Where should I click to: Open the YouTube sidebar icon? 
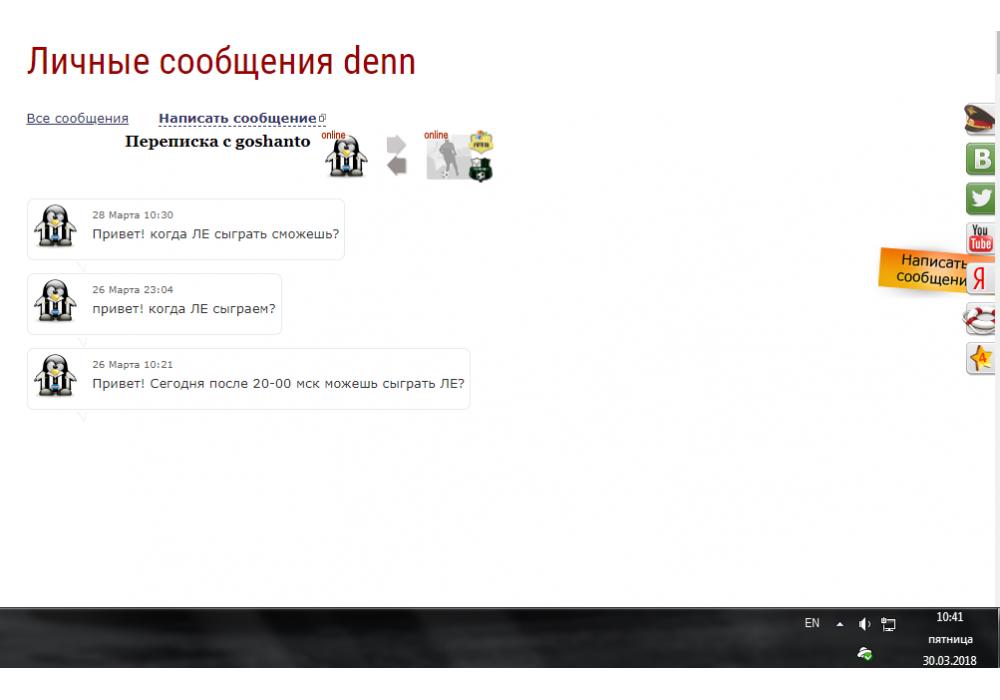tap(980, 238)
